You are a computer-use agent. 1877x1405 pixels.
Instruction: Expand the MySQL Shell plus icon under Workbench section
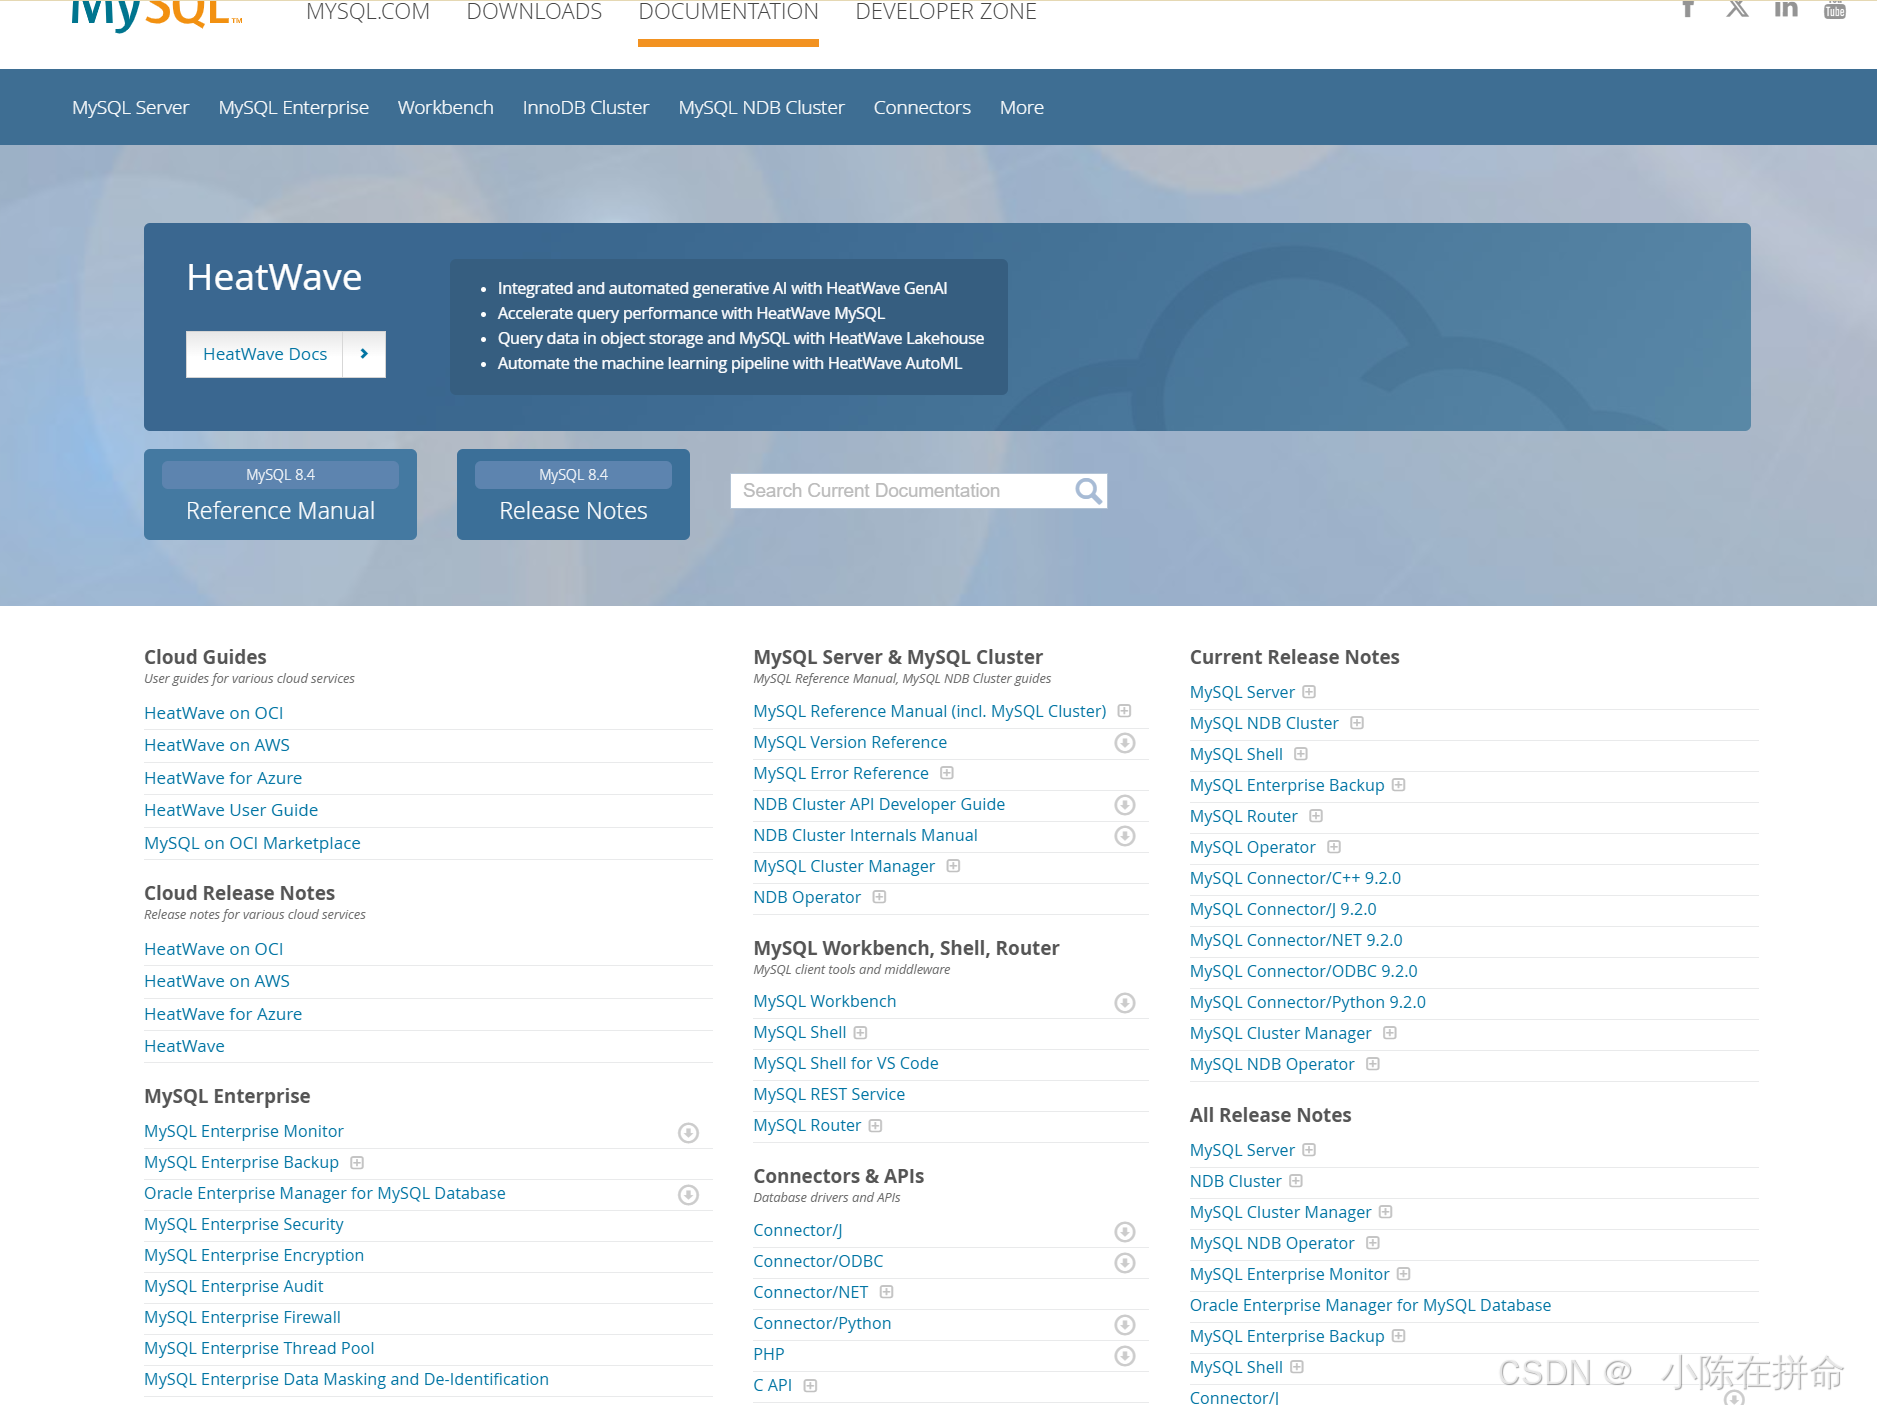click(x=860, y=1032)
